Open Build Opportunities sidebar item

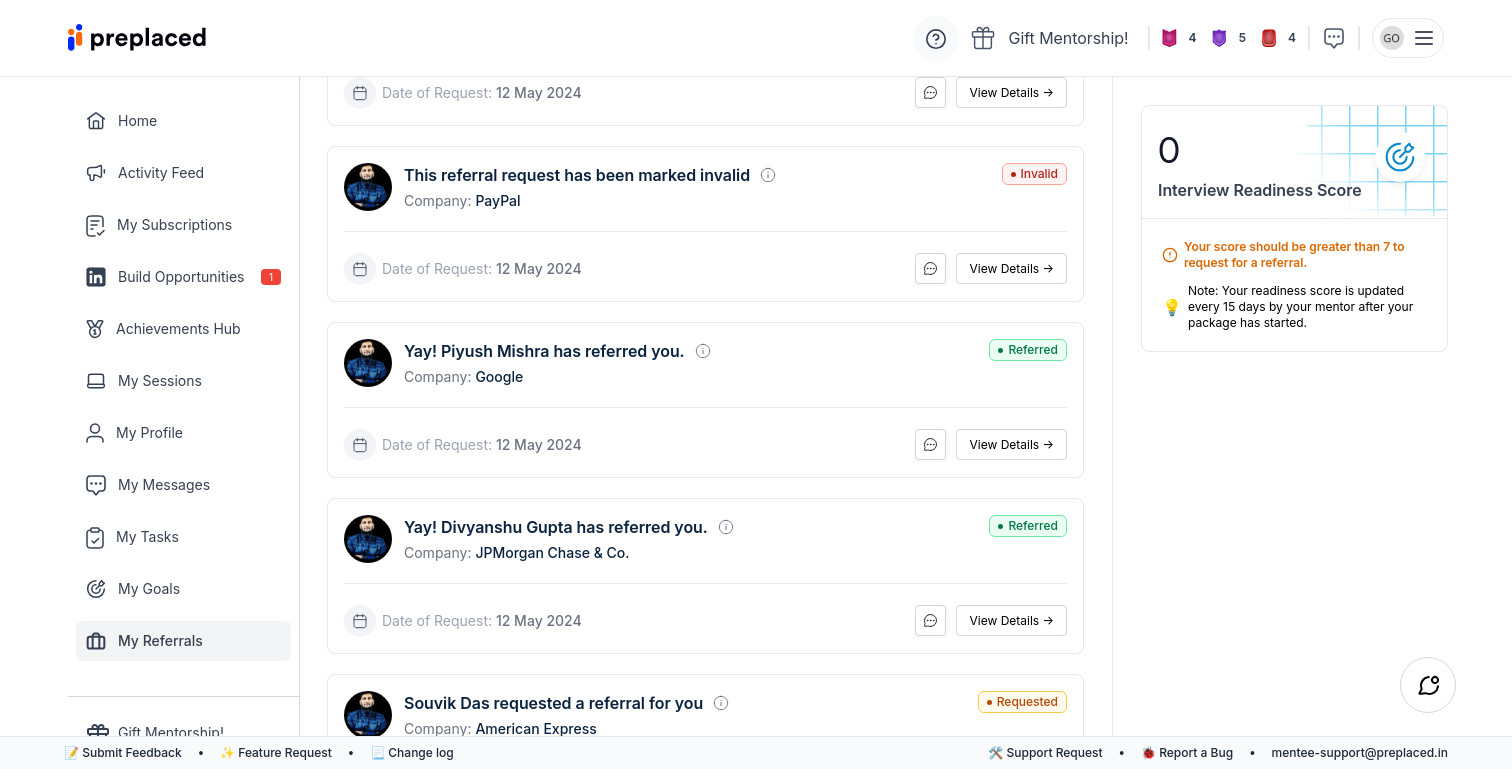180,277
